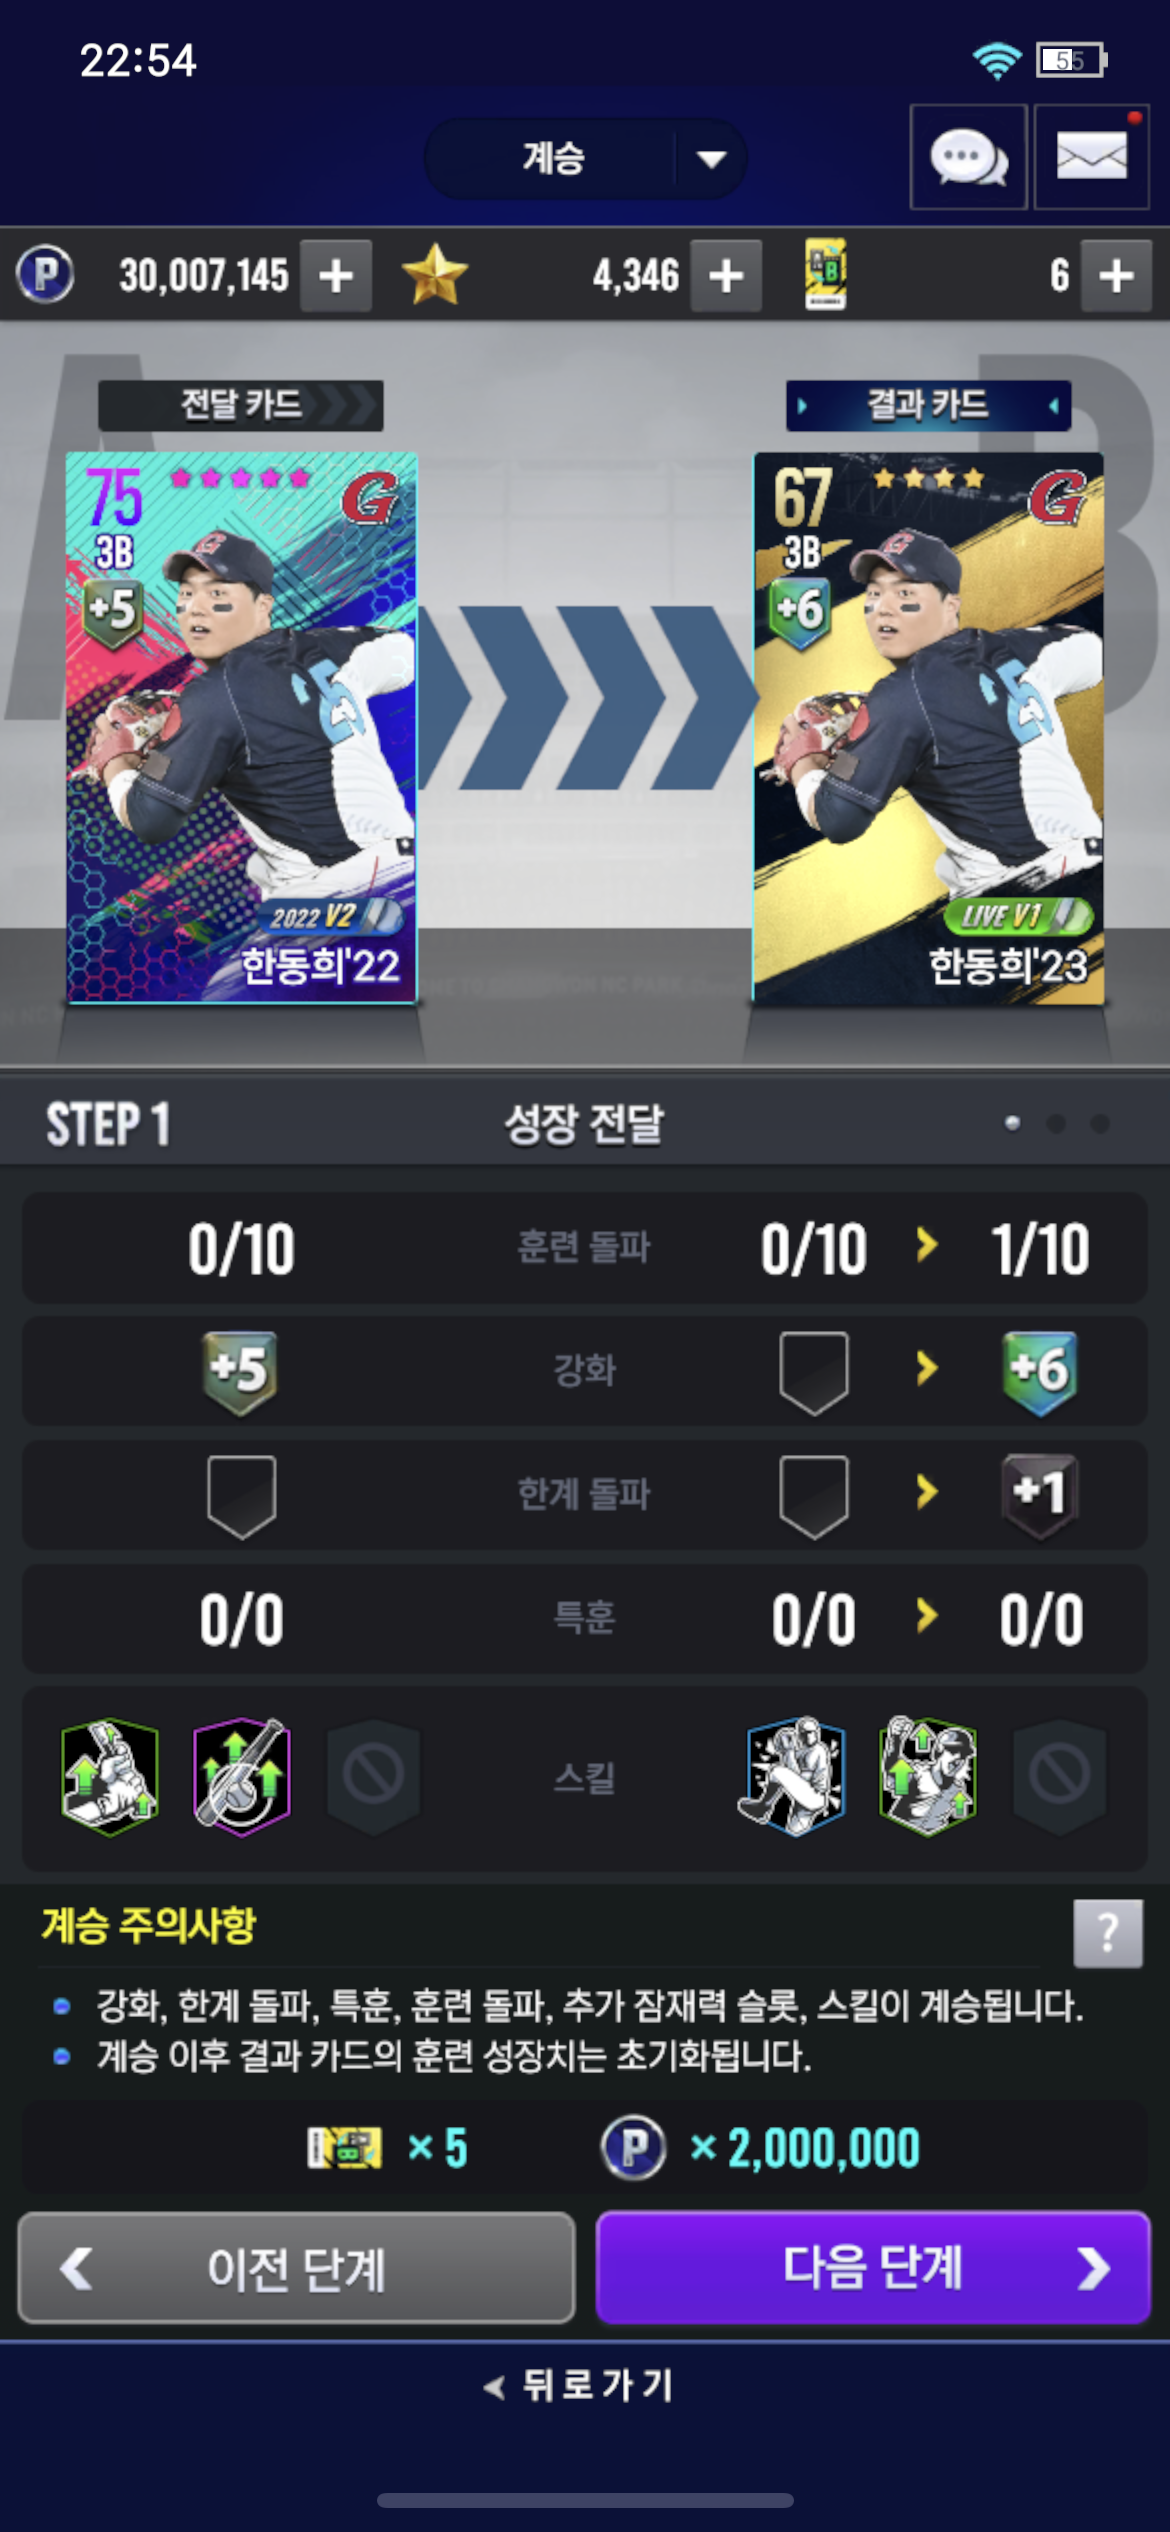
Task: Open the chat speech bubble icon
Action: coord(968,157)
